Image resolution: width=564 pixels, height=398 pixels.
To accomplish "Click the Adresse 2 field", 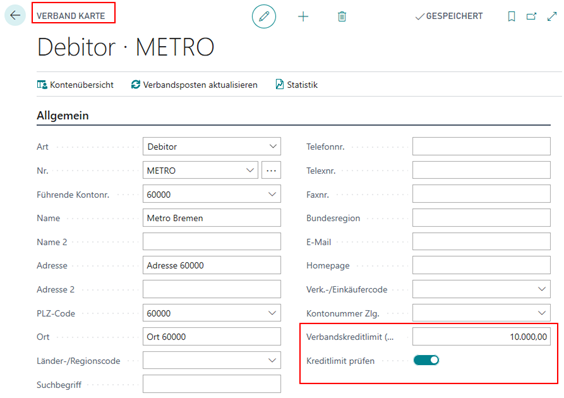I will tap(212, 289).
